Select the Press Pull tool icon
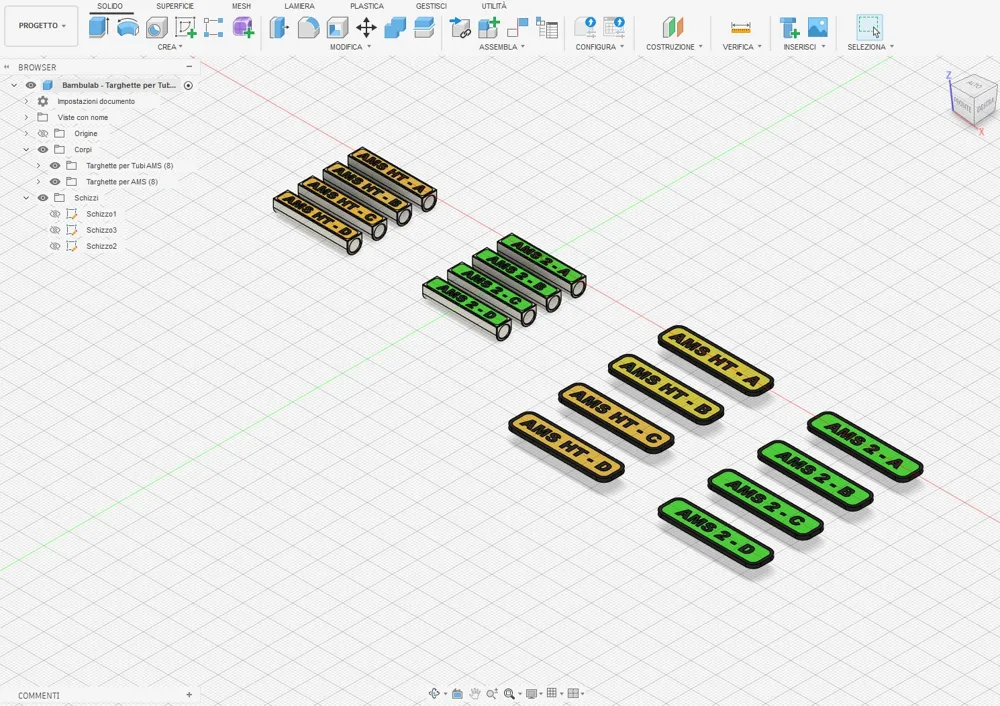The height and width of the screenshot is (706, 1000). pos(279,28)
